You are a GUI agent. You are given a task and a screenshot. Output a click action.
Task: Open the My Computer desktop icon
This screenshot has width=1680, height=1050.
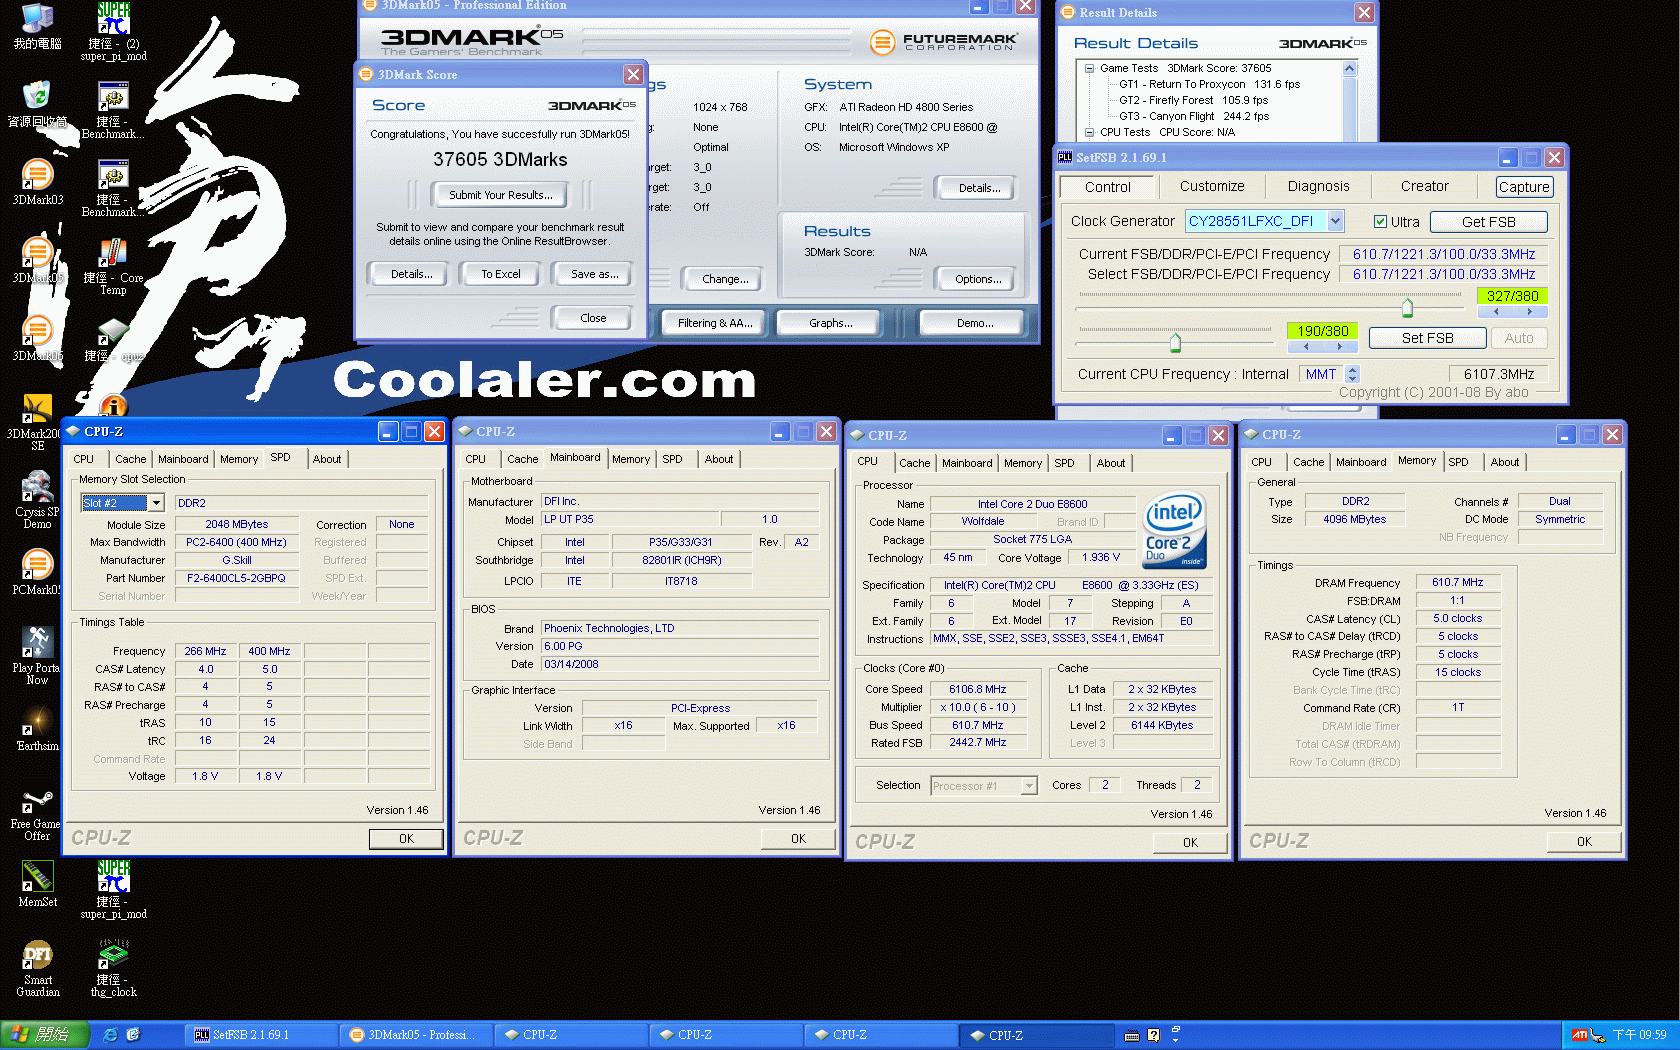tap(37, 26)
